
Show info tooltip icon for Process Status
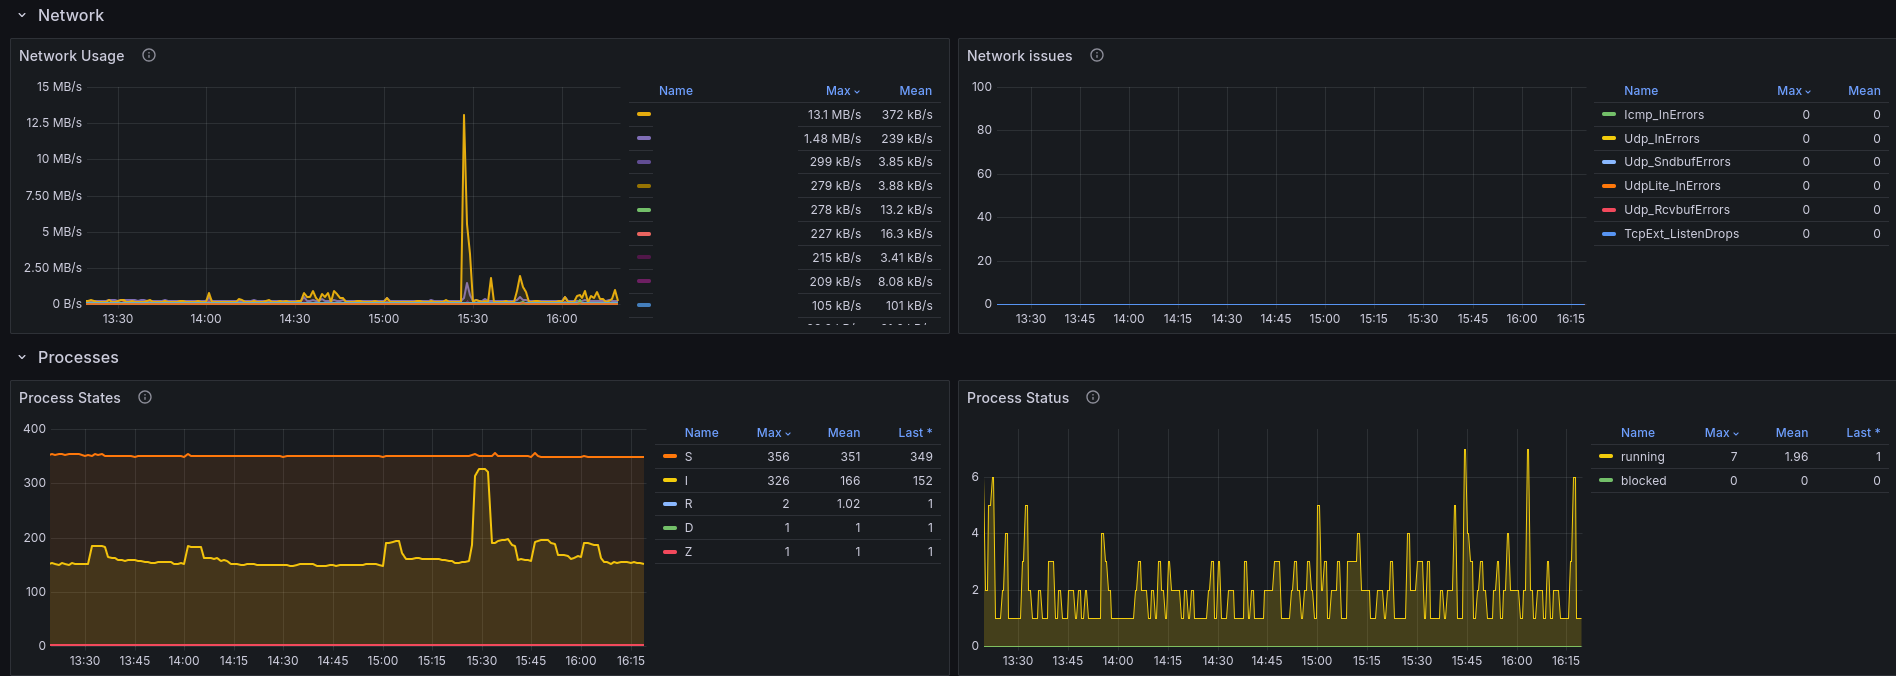[1093, 397]
